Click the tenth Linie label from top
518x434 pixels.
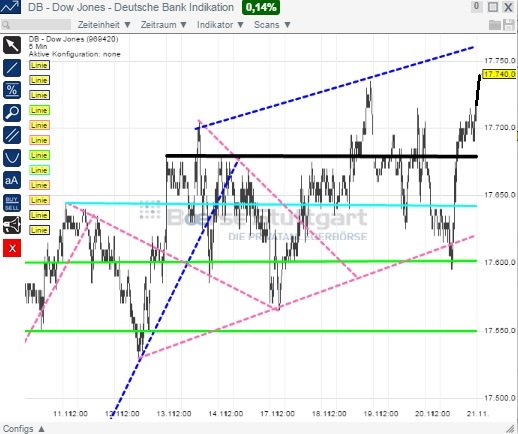click(x=39, y=200)
